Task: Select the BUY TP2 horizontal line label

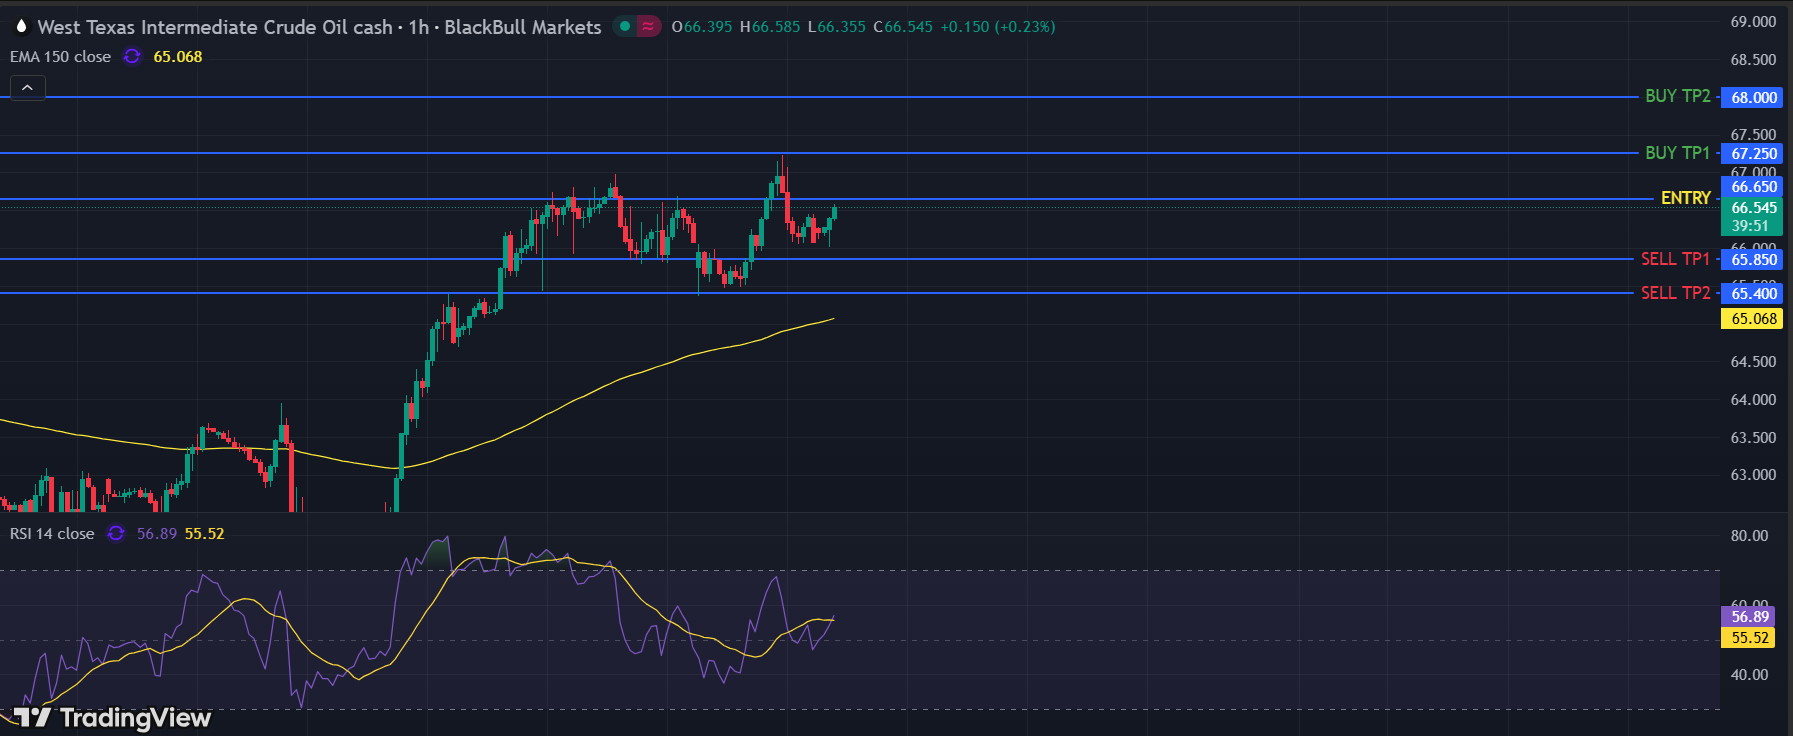Action: 1677,96
